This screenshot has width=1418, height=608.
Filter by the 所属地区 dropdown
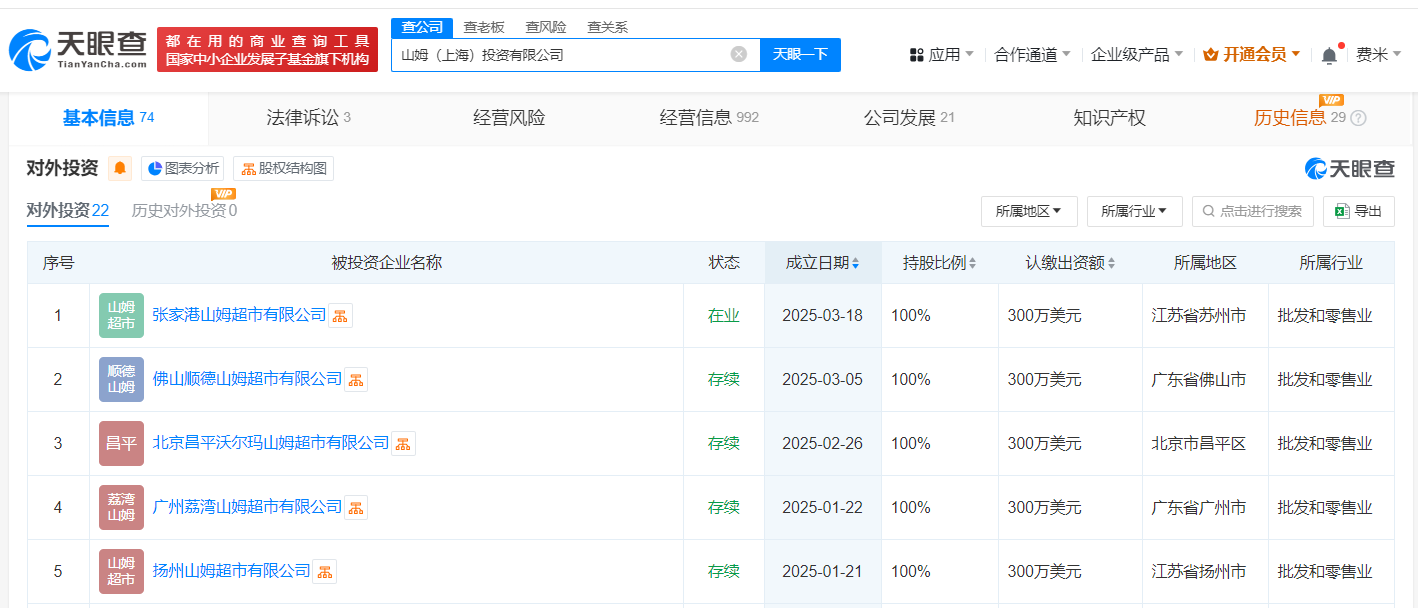coord(1029,211)
